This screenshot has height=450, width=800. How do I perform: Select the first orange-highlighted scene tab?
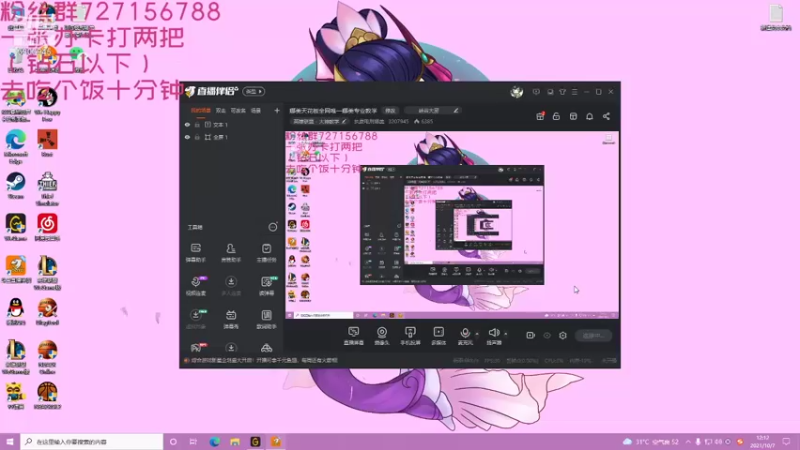pyautogui.click(x=201, y=110)
